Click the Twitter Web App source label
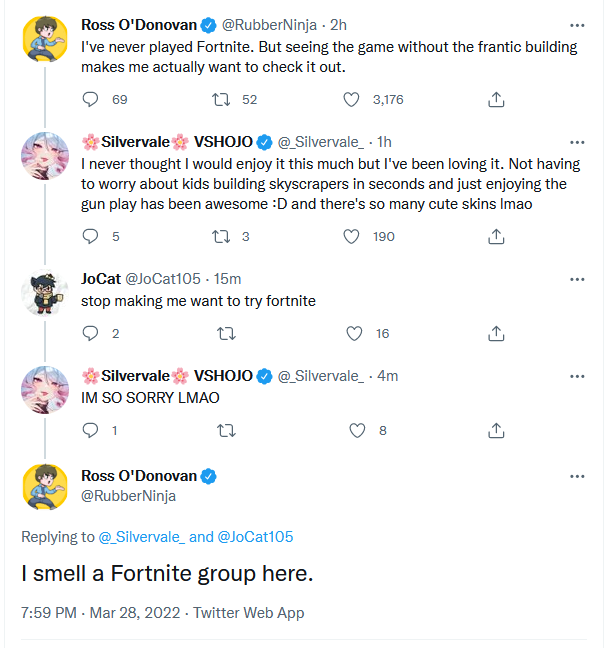The image size is (607, 648). pos(249,612)
